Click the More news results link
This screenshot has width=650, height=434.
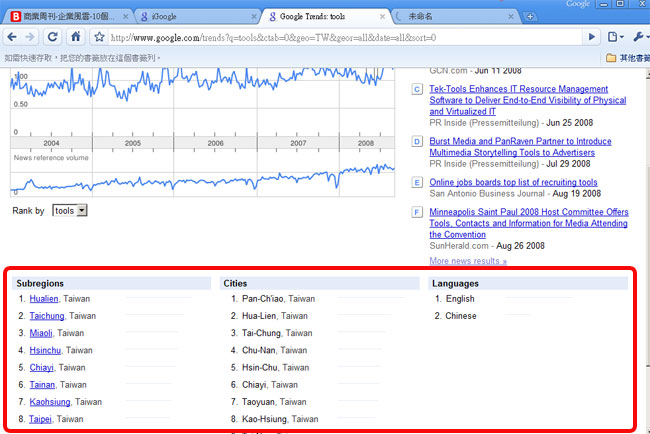click(x=468, y=261)
